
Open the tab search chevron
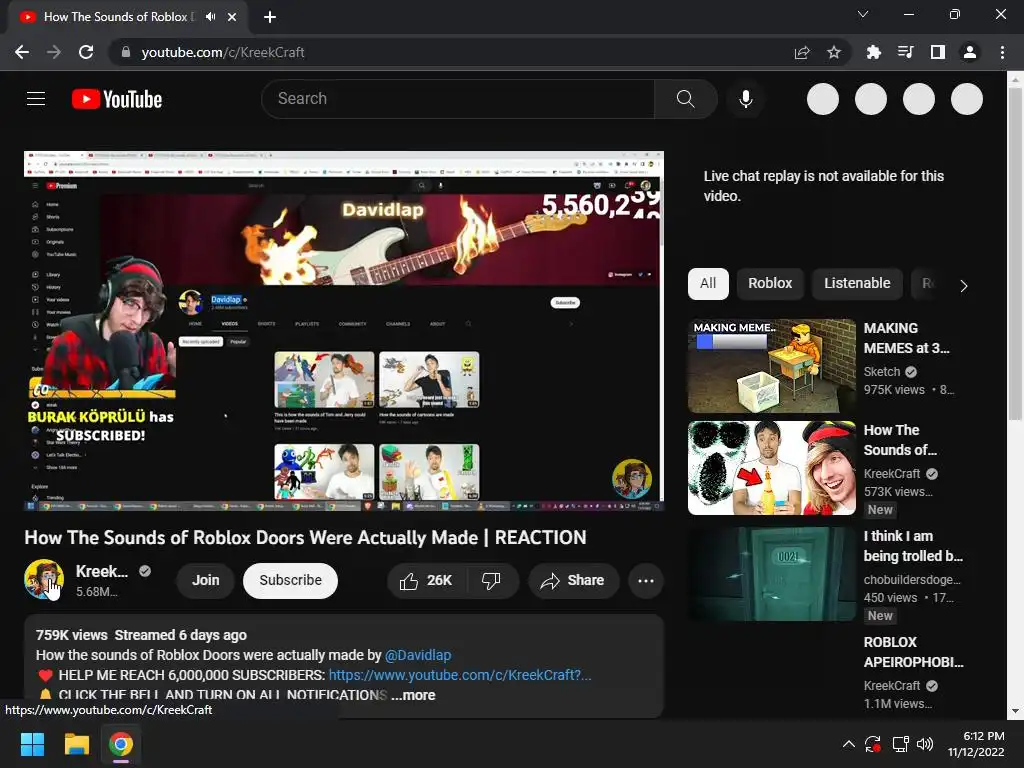[863, 14]
